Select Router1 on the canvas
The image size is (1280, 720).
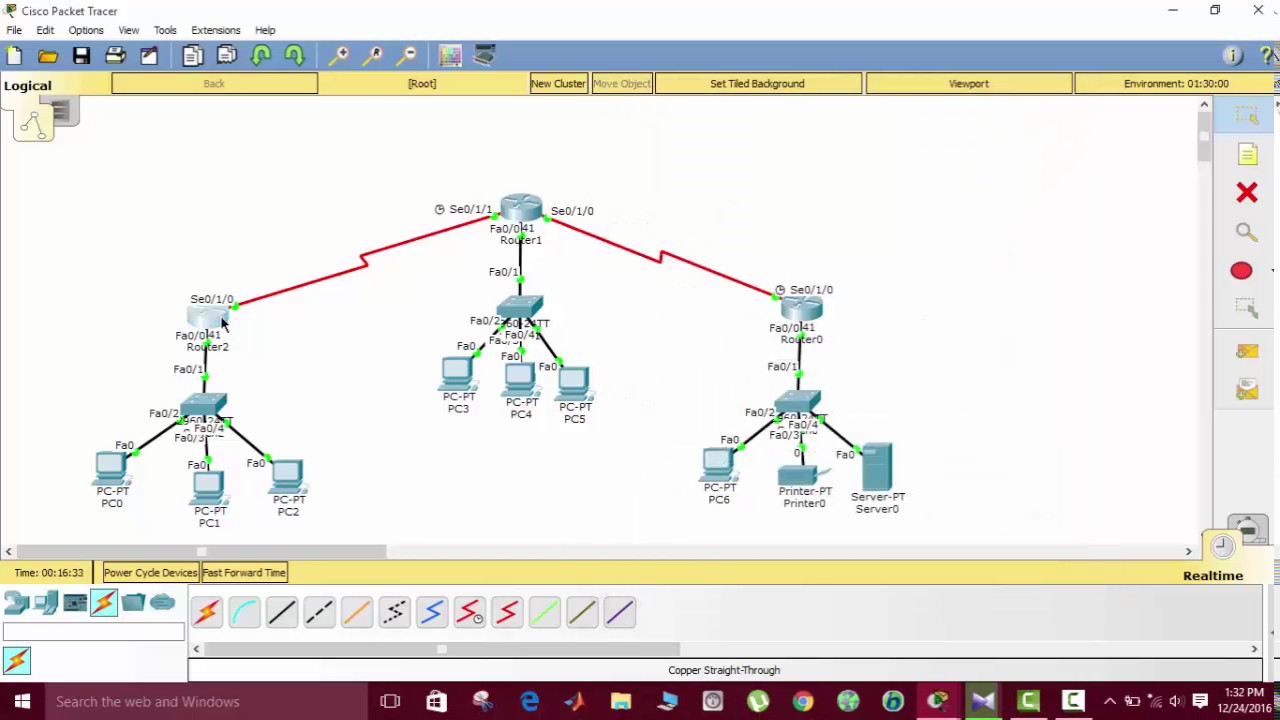pos(521,208)
